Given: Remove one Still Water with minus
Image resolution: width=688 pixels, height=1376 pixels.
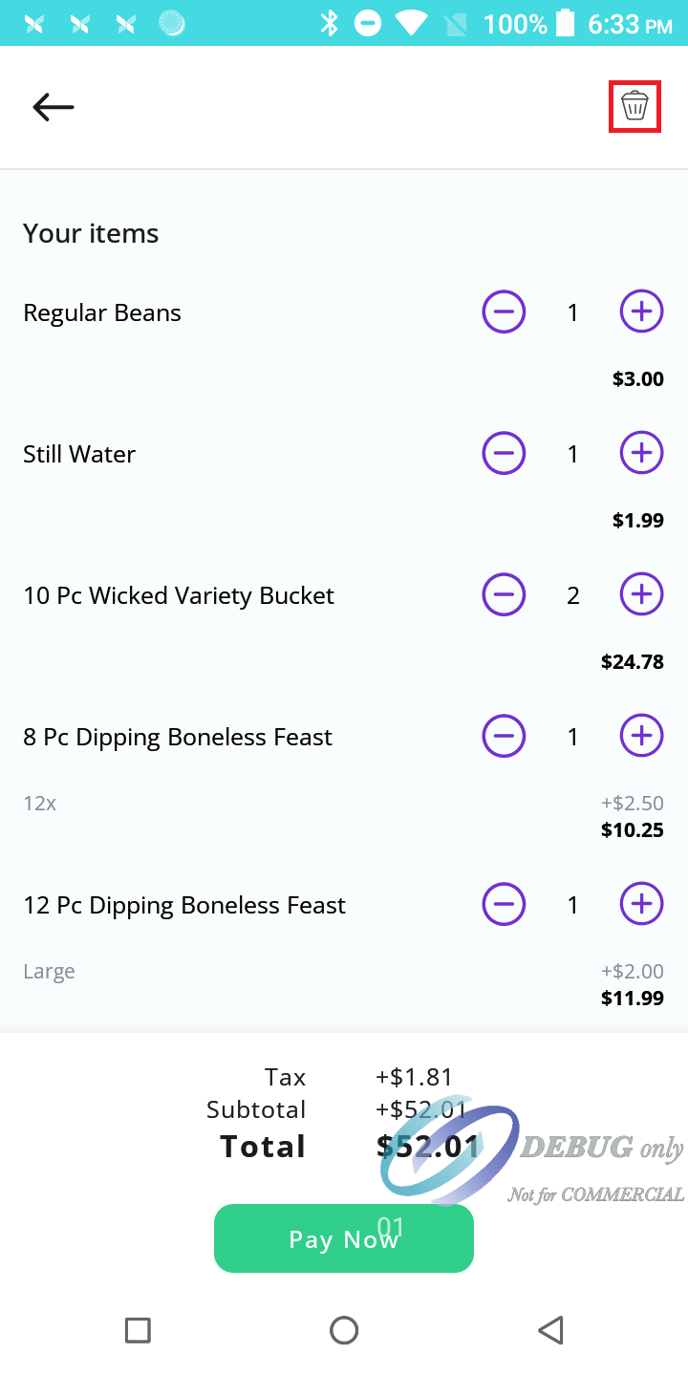Looking at the screenshot, I should 504,454.
